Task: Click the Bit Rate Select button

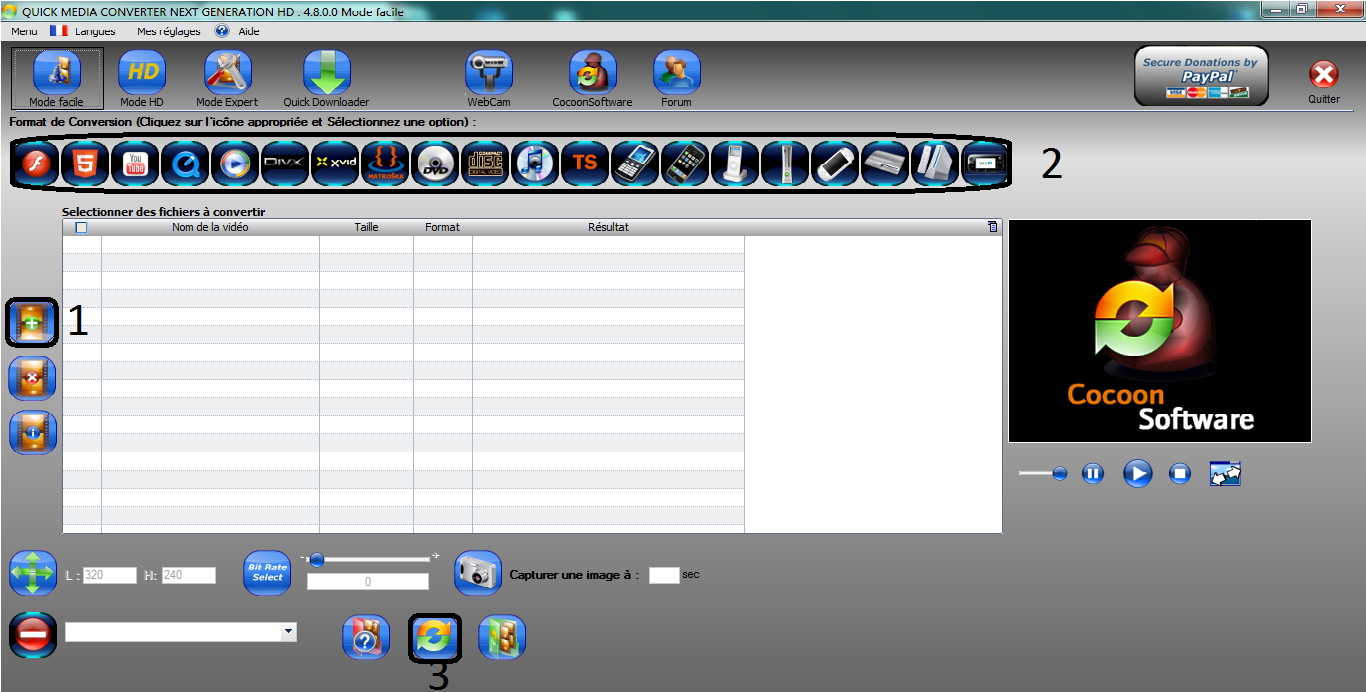Action: pos(268,573)
